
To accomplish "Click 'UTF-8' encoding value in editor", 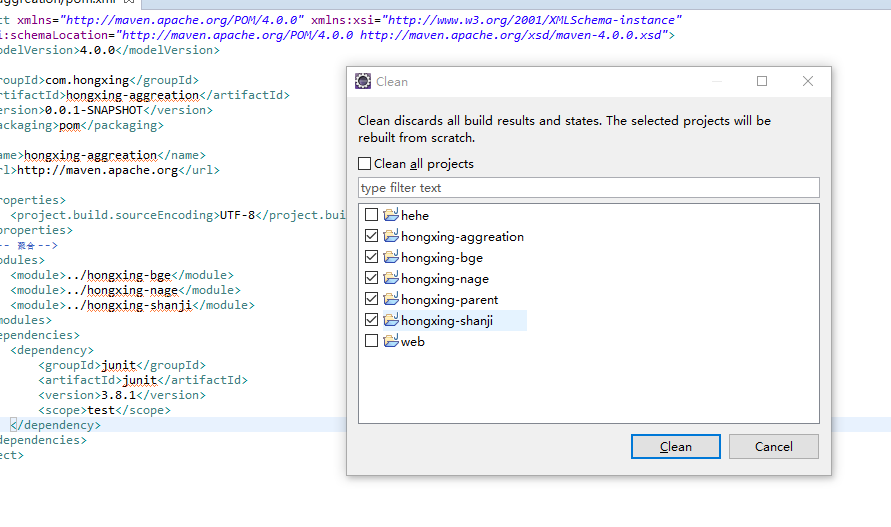I will 237,215.
